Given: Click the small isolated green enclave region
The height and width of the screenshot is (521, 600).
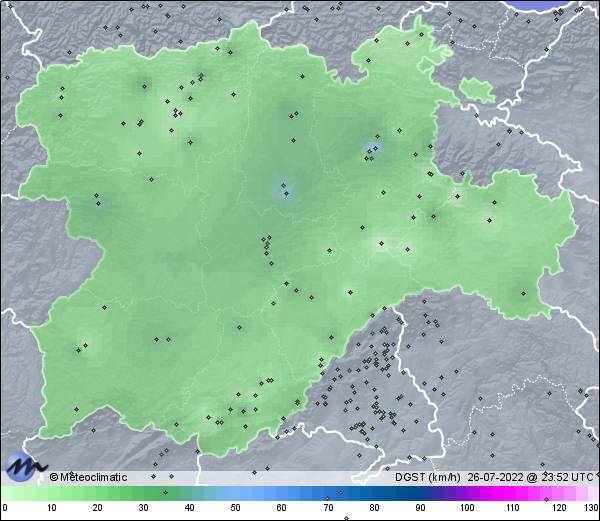Looking at the screenshot, I should click(477, 90).
